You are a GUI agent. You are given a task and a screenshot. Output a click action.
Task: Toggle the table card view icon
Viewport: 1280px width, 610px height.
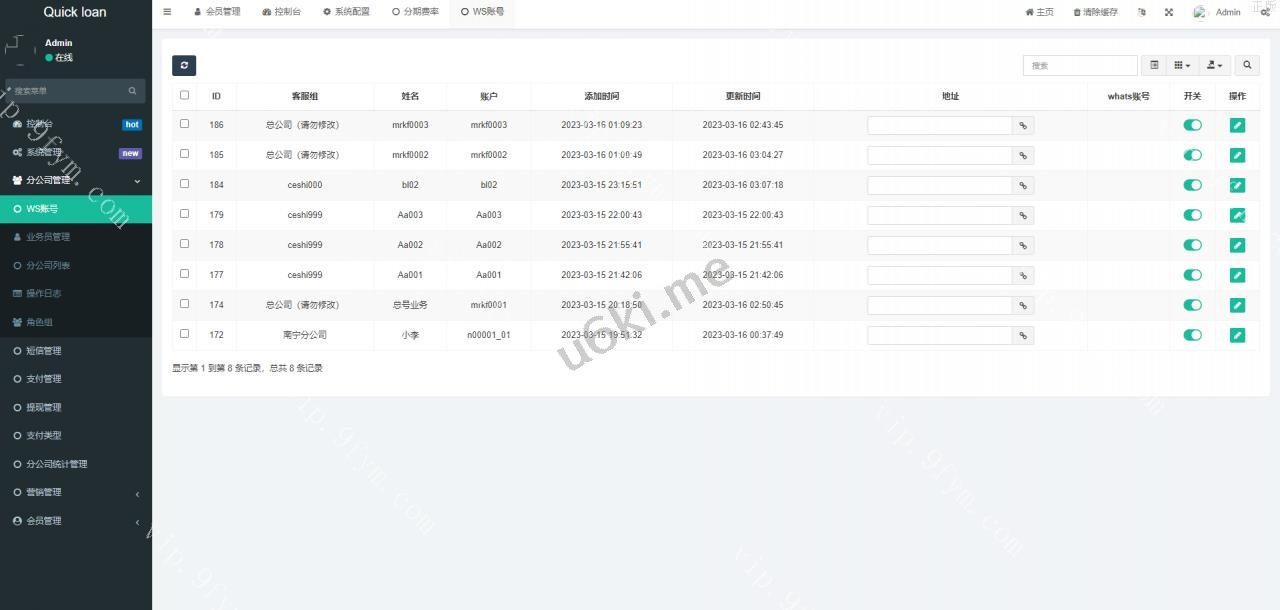1154,66
